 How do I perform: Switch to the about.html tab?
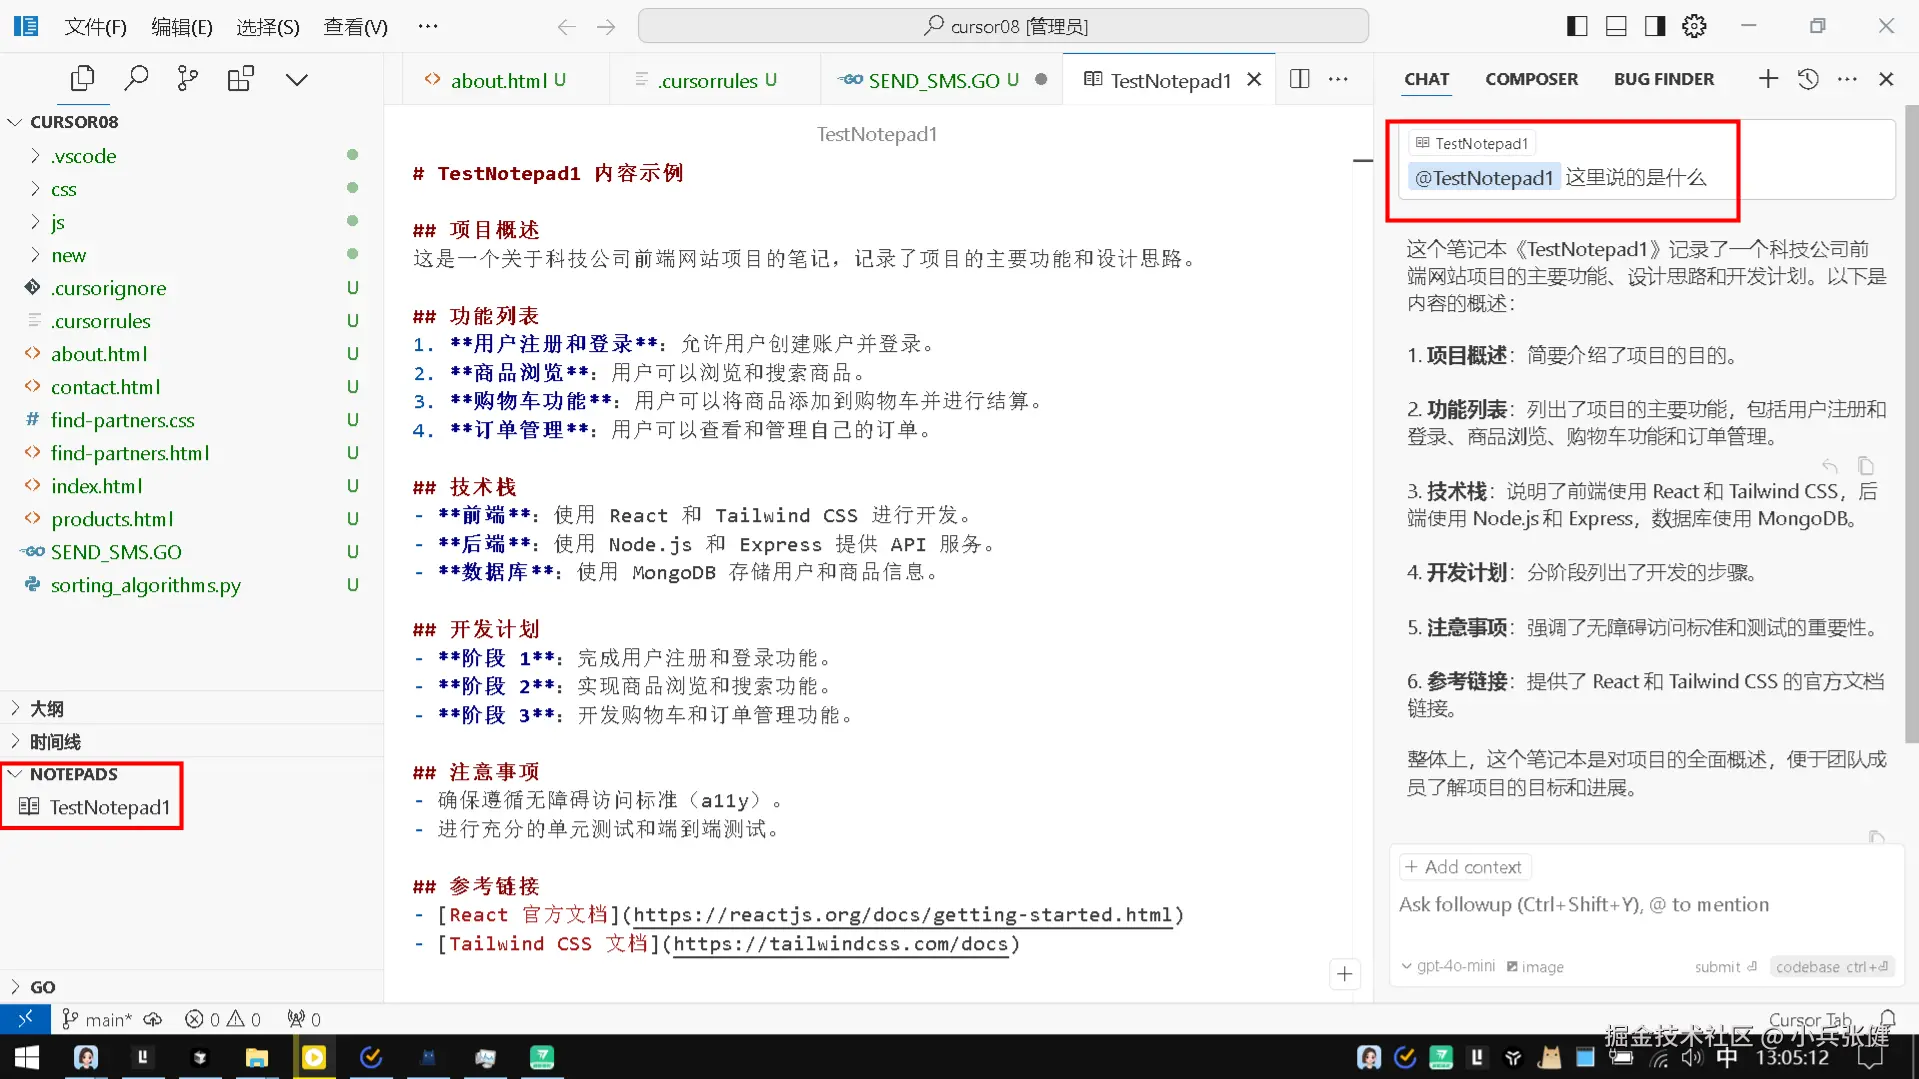(x=506, y=80)
